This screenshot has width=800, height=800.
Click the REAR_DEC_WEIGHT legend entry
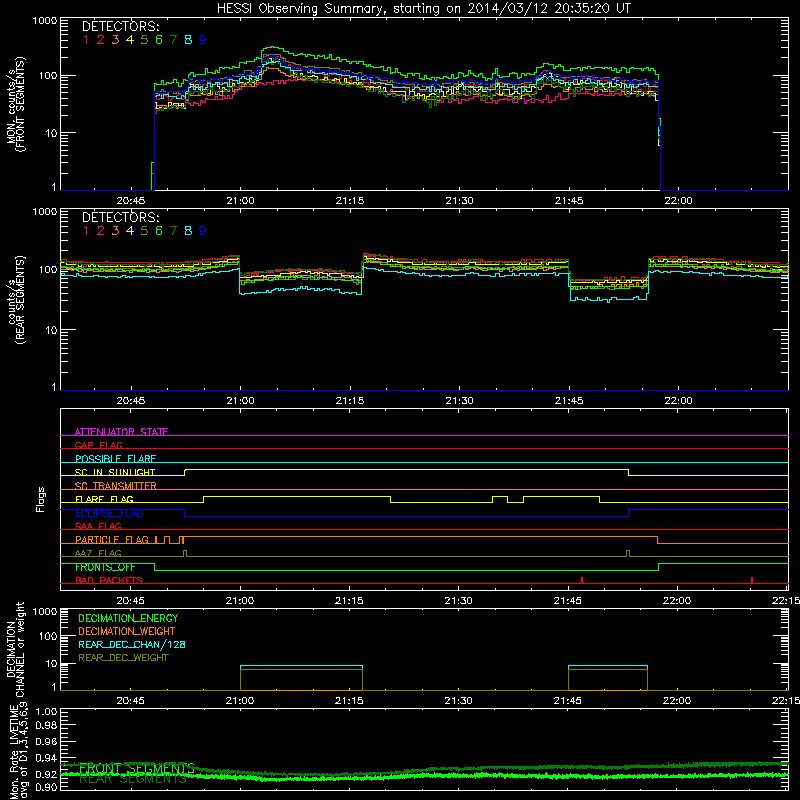click(x=123, y=658)
